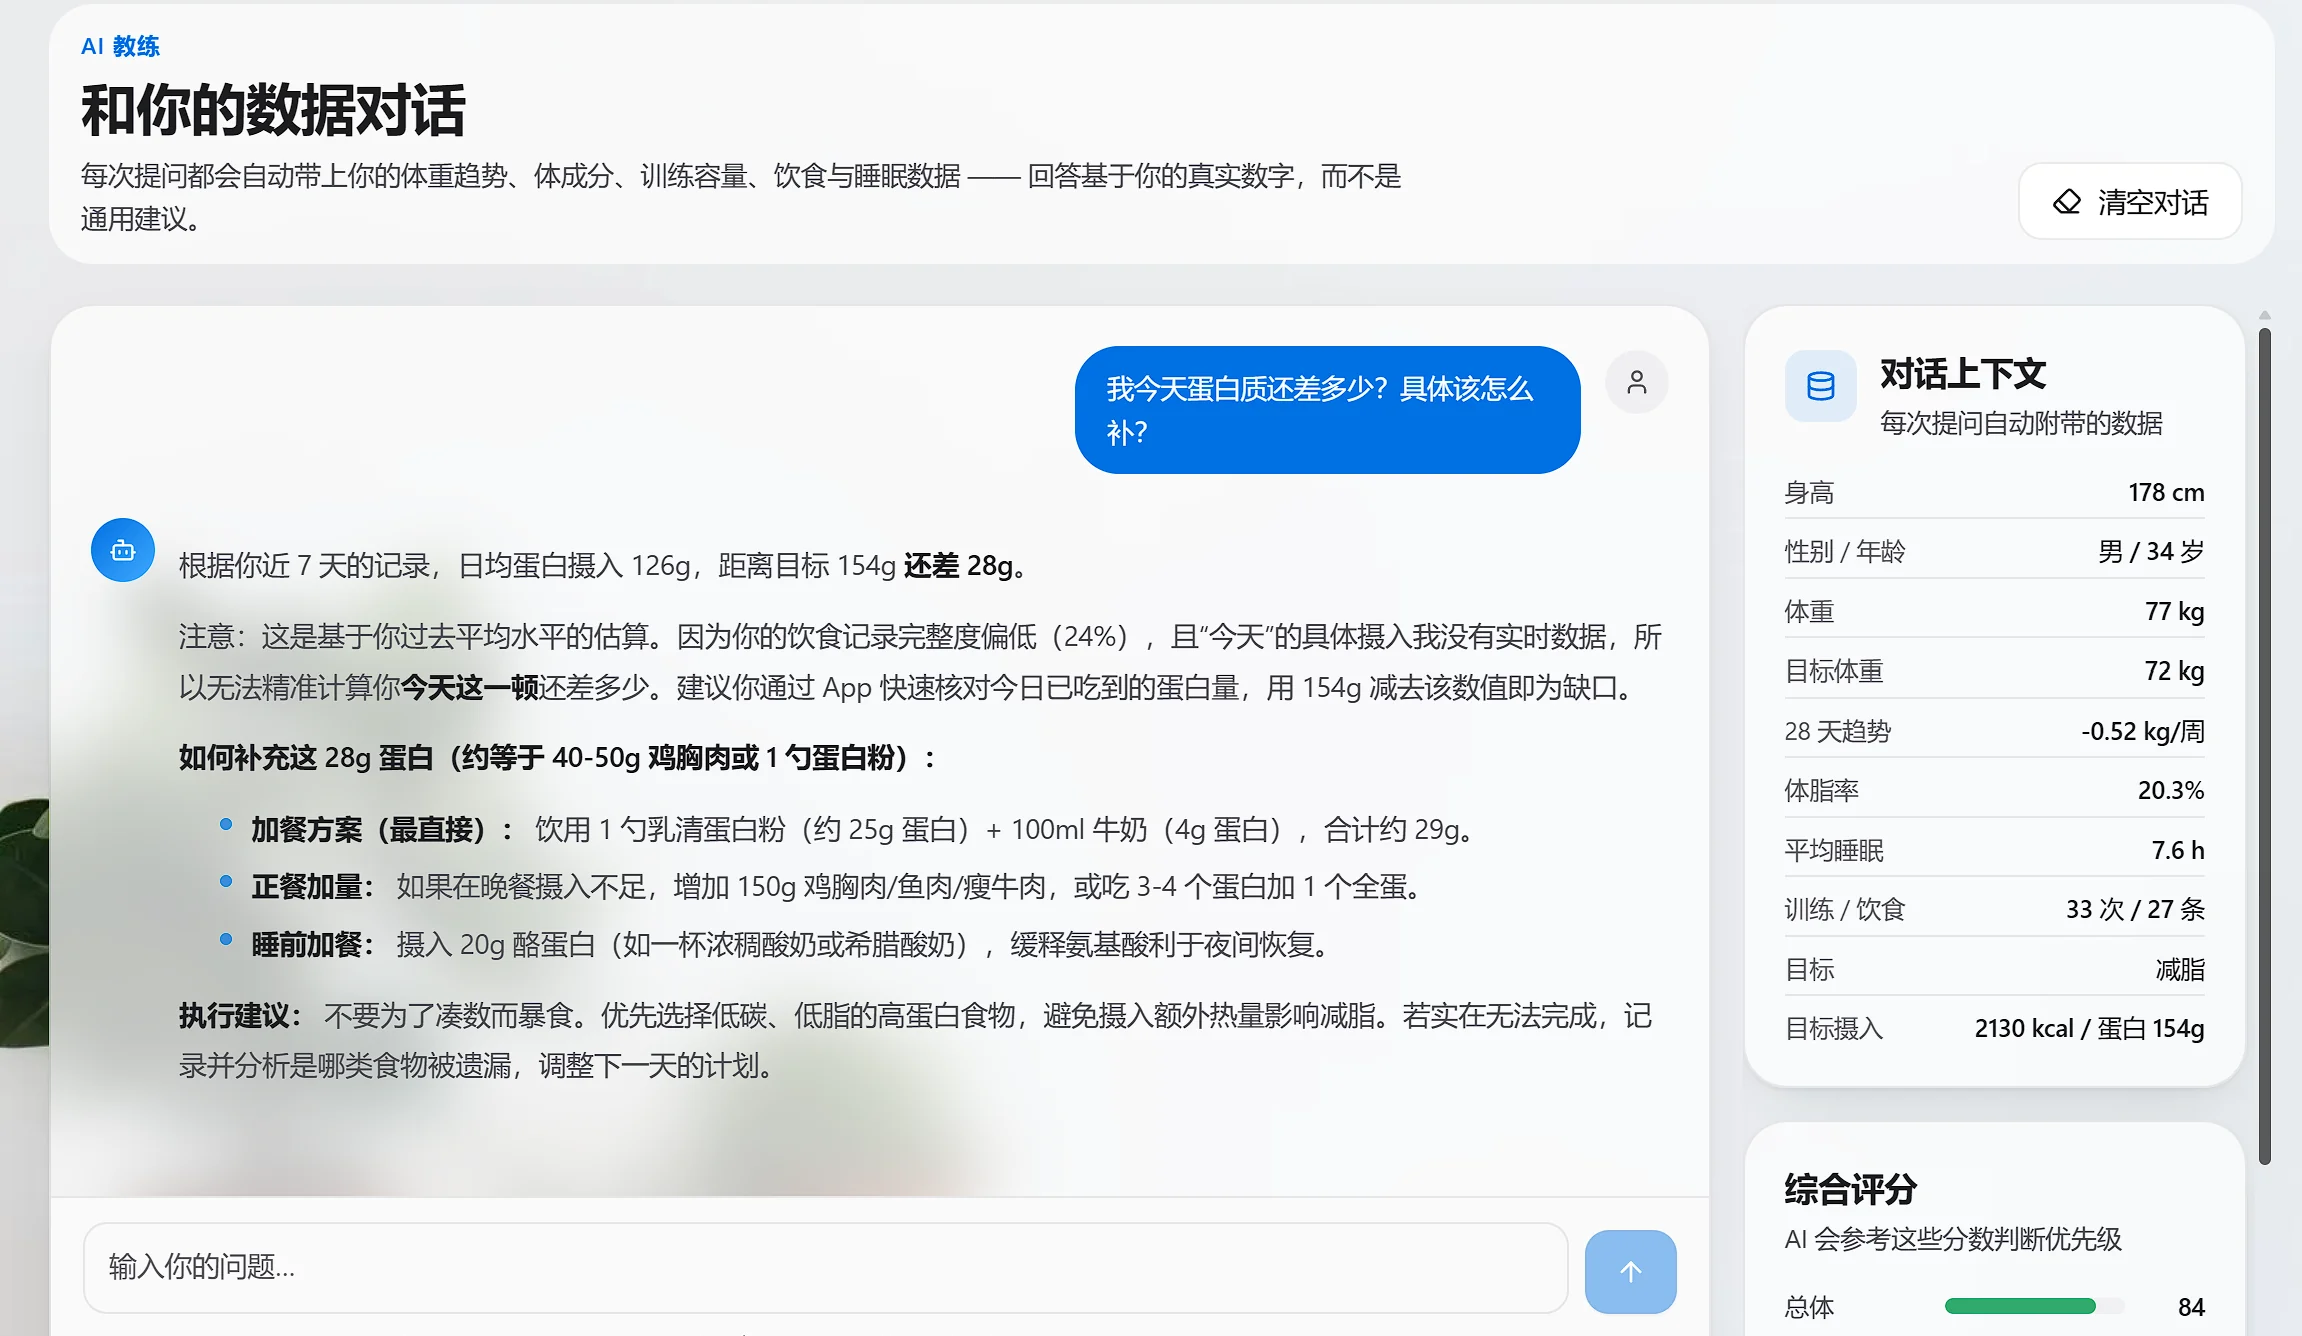Viewport: 2302px width, 1336px height.
Task: Select the AI 教练 label
Action: tap(120, 46)
